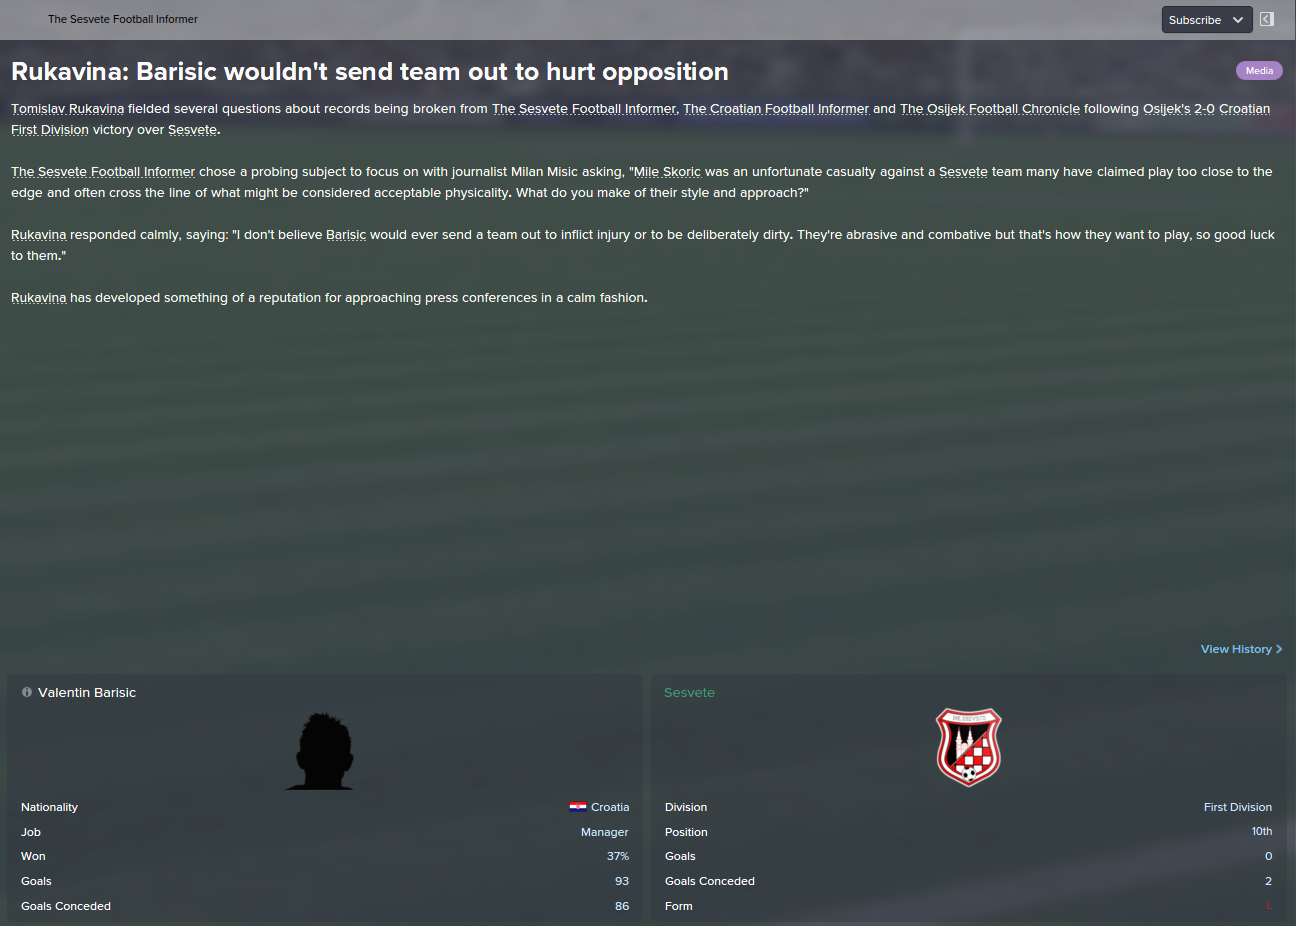Click the First Division value in the Sesvete panel
The width and height of the screenshot is (1296, 926).
[1237, 807]
